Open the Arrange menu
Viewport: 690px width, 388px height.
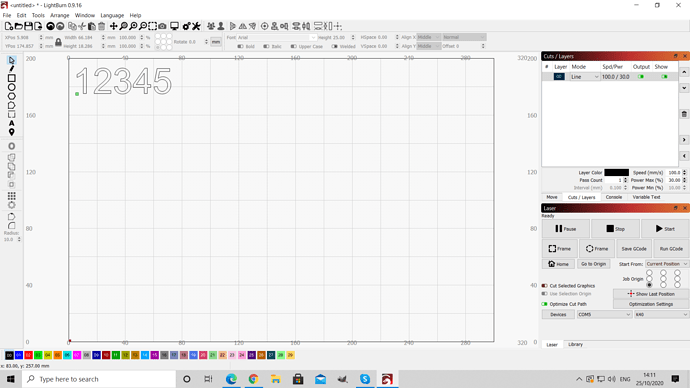coord(59,15)
